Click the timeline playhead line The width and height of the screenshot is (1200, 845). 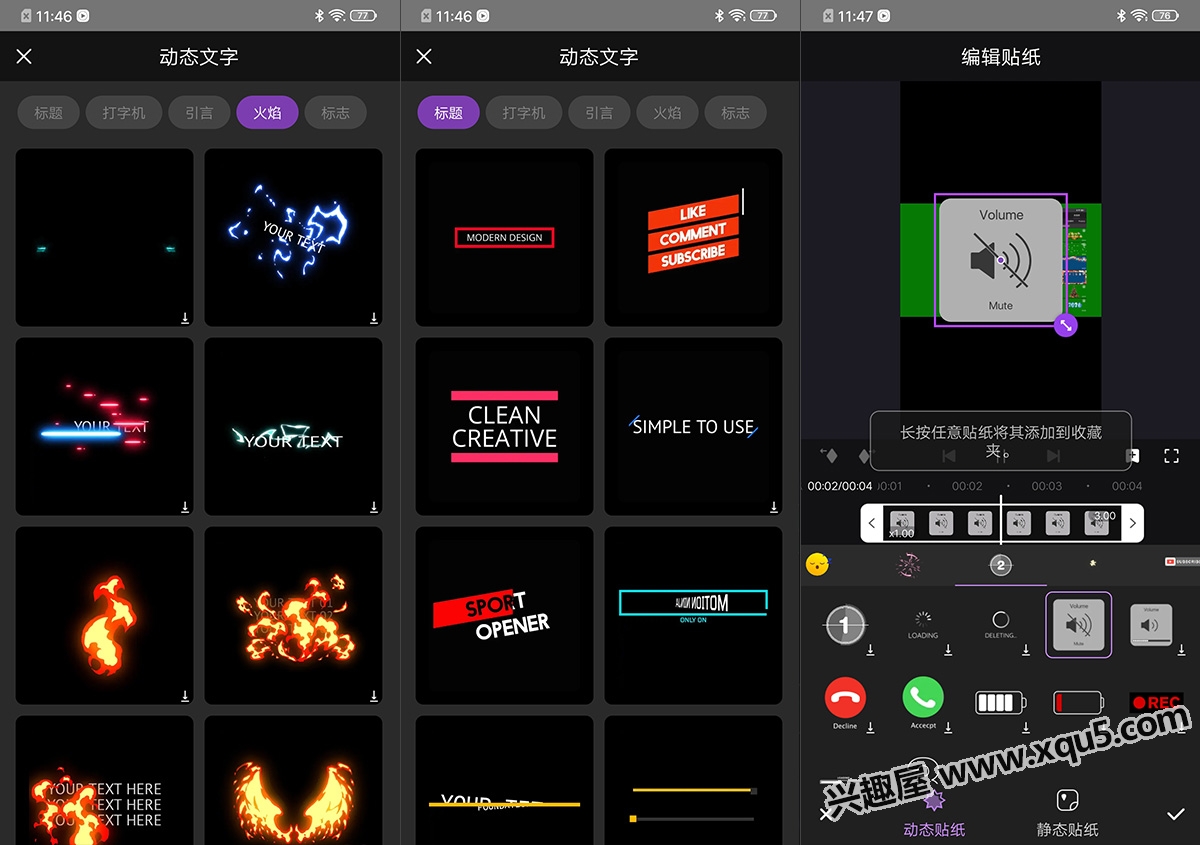1001,520
